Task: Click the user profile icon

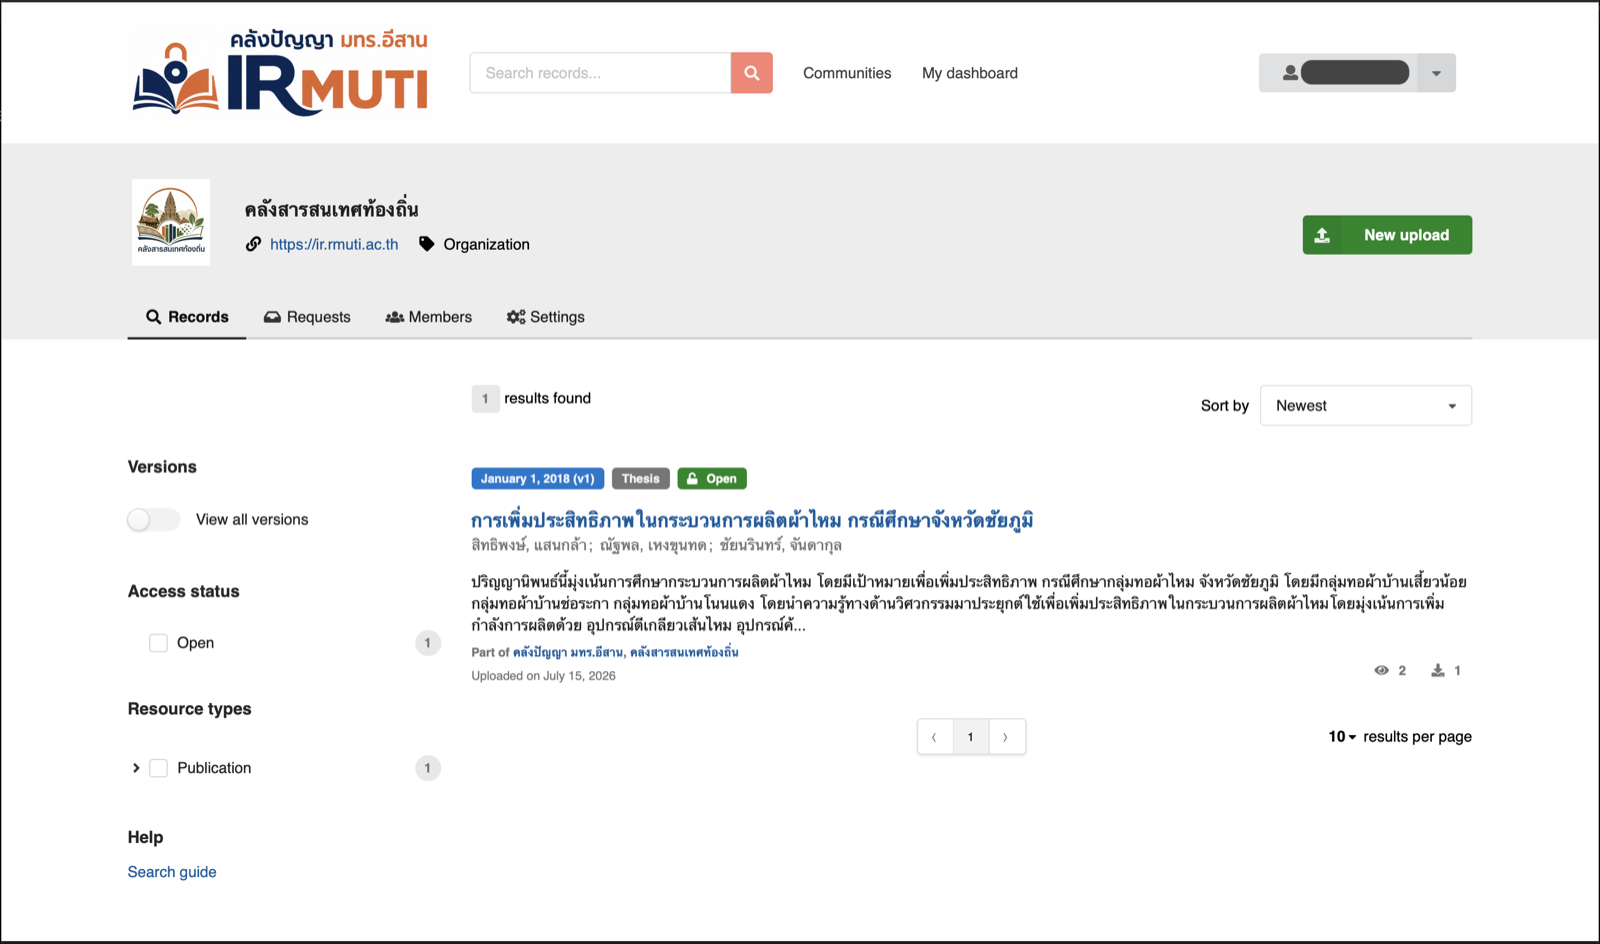Action: 1290,73
